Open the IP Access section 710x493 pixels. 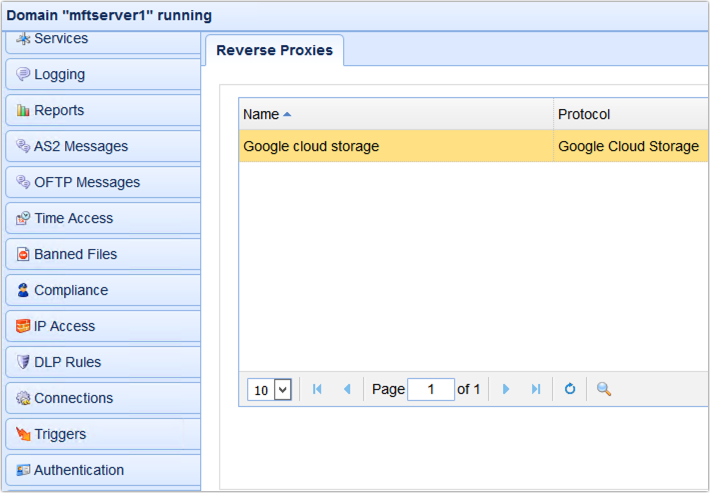click(x=64, y=326)
